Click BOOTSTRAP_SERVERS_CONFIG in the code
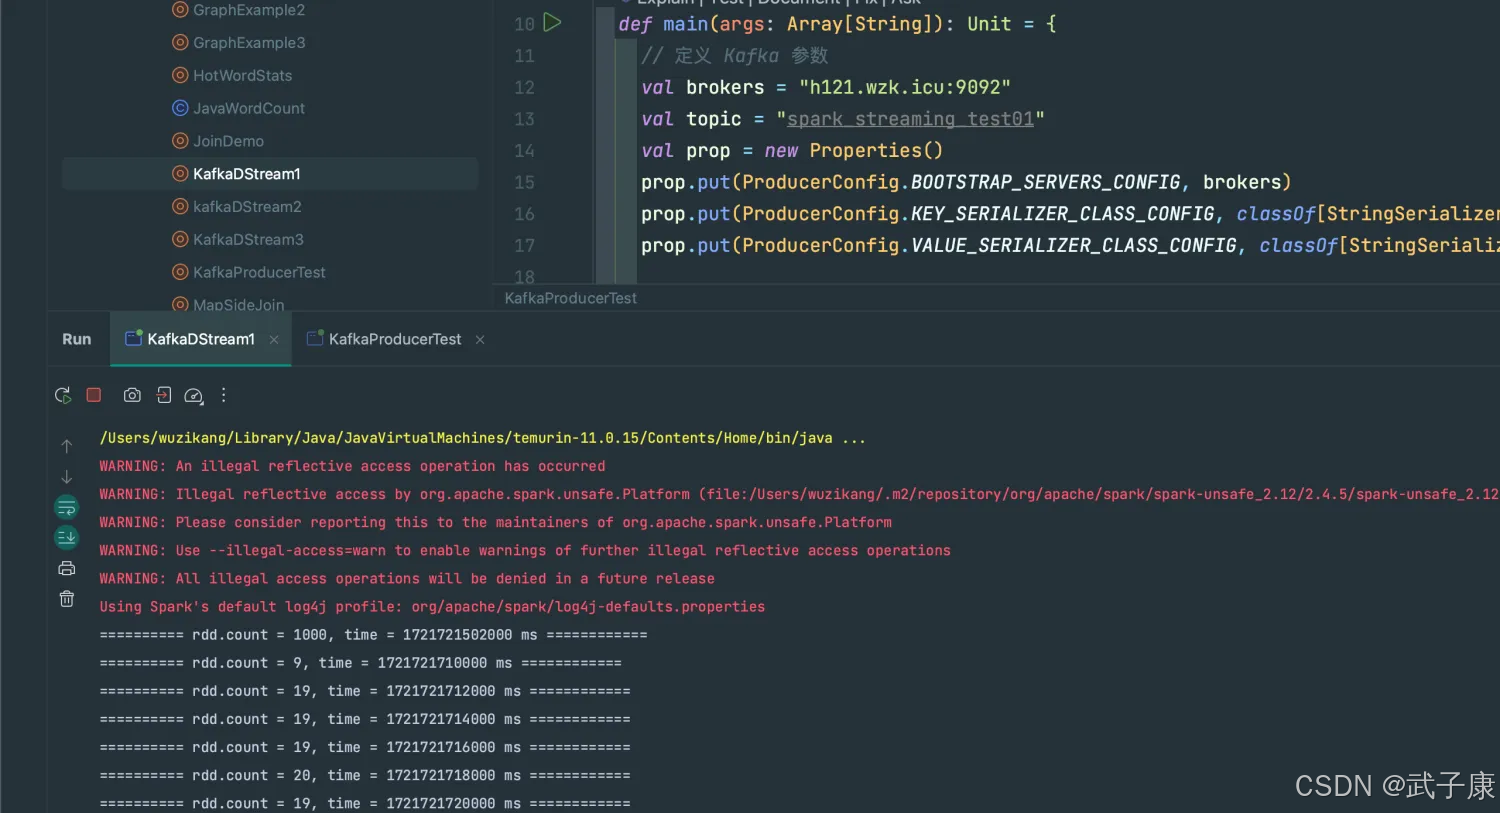Viewport: 1500px width, 813px height. (1046, 182)
